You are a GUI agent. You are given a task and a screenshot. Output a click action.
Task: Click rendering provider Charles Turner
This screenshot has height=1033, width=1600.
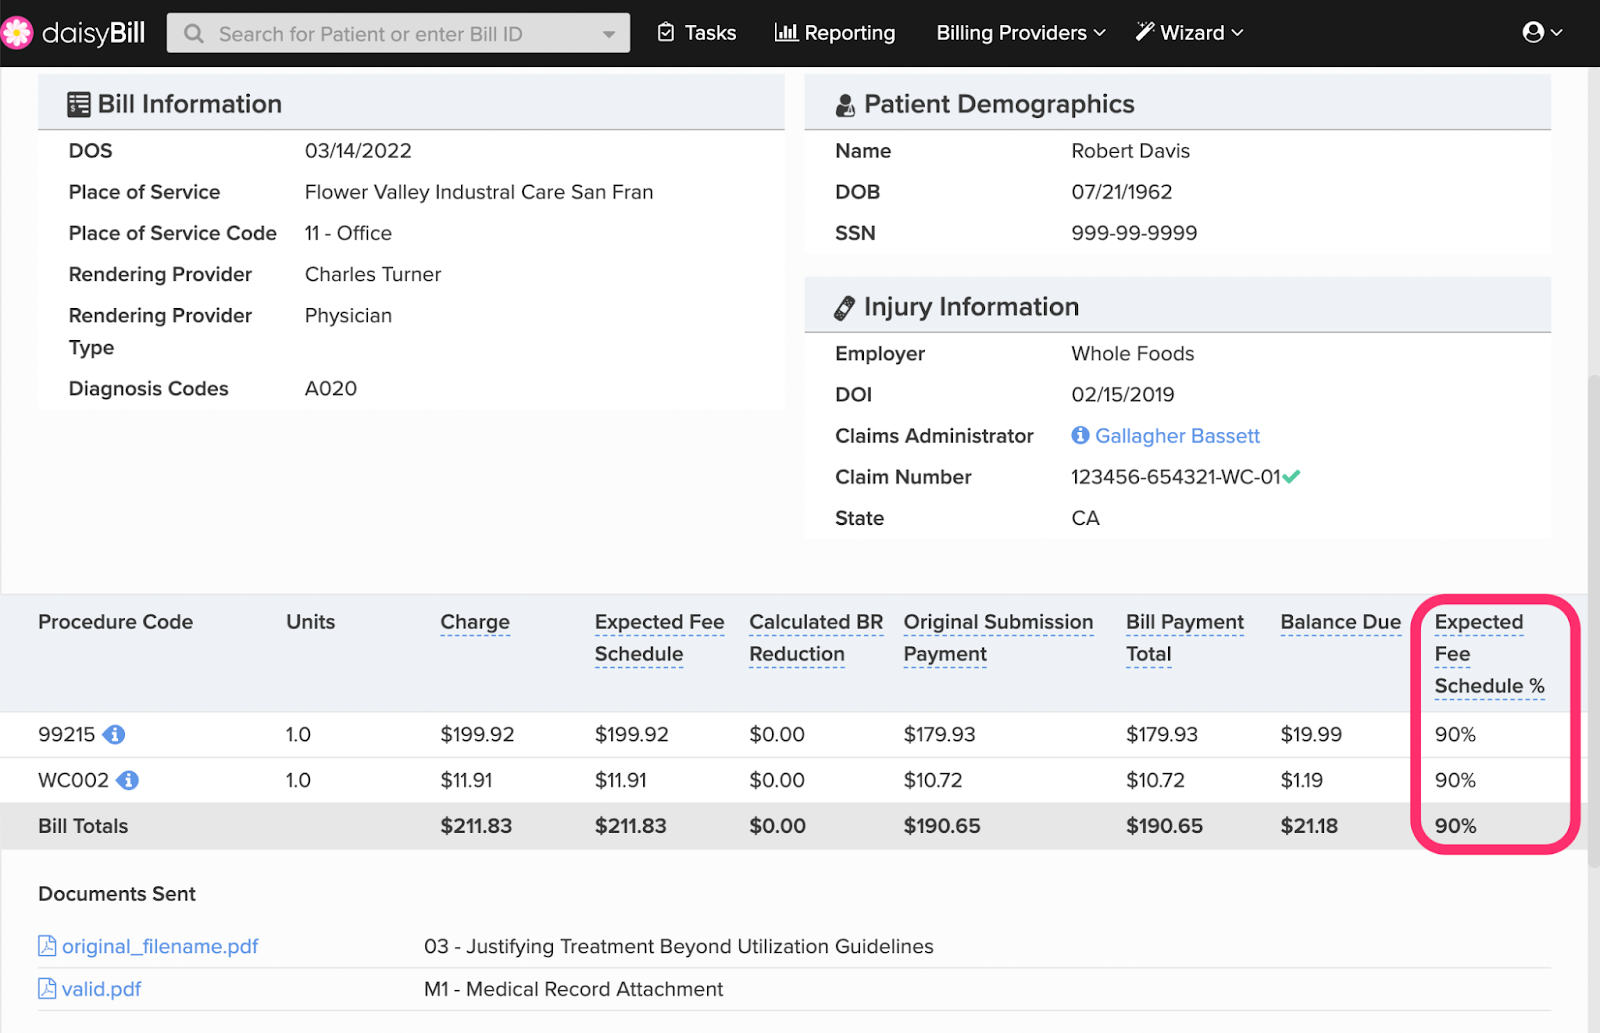[373, 275]
